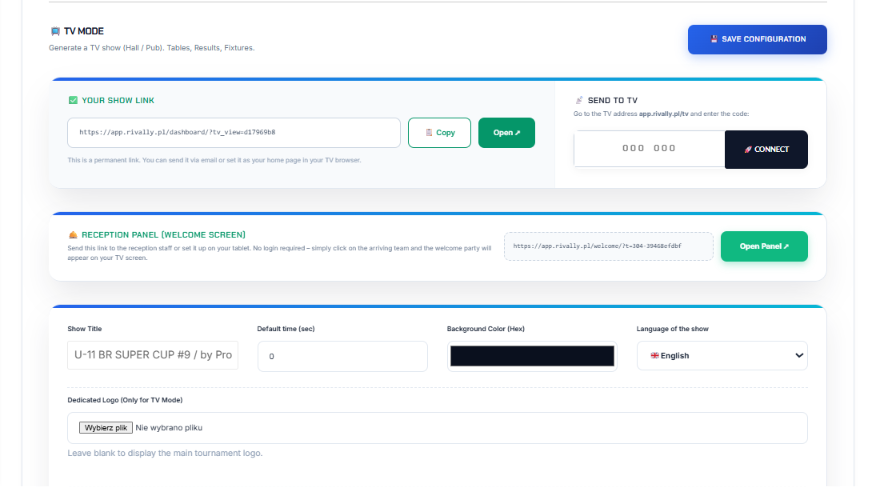Click the Save Configuration button

pos(757,40)
